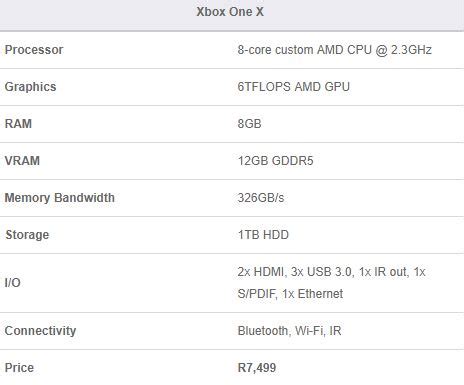Select the Storage row label

click(27, 235)
